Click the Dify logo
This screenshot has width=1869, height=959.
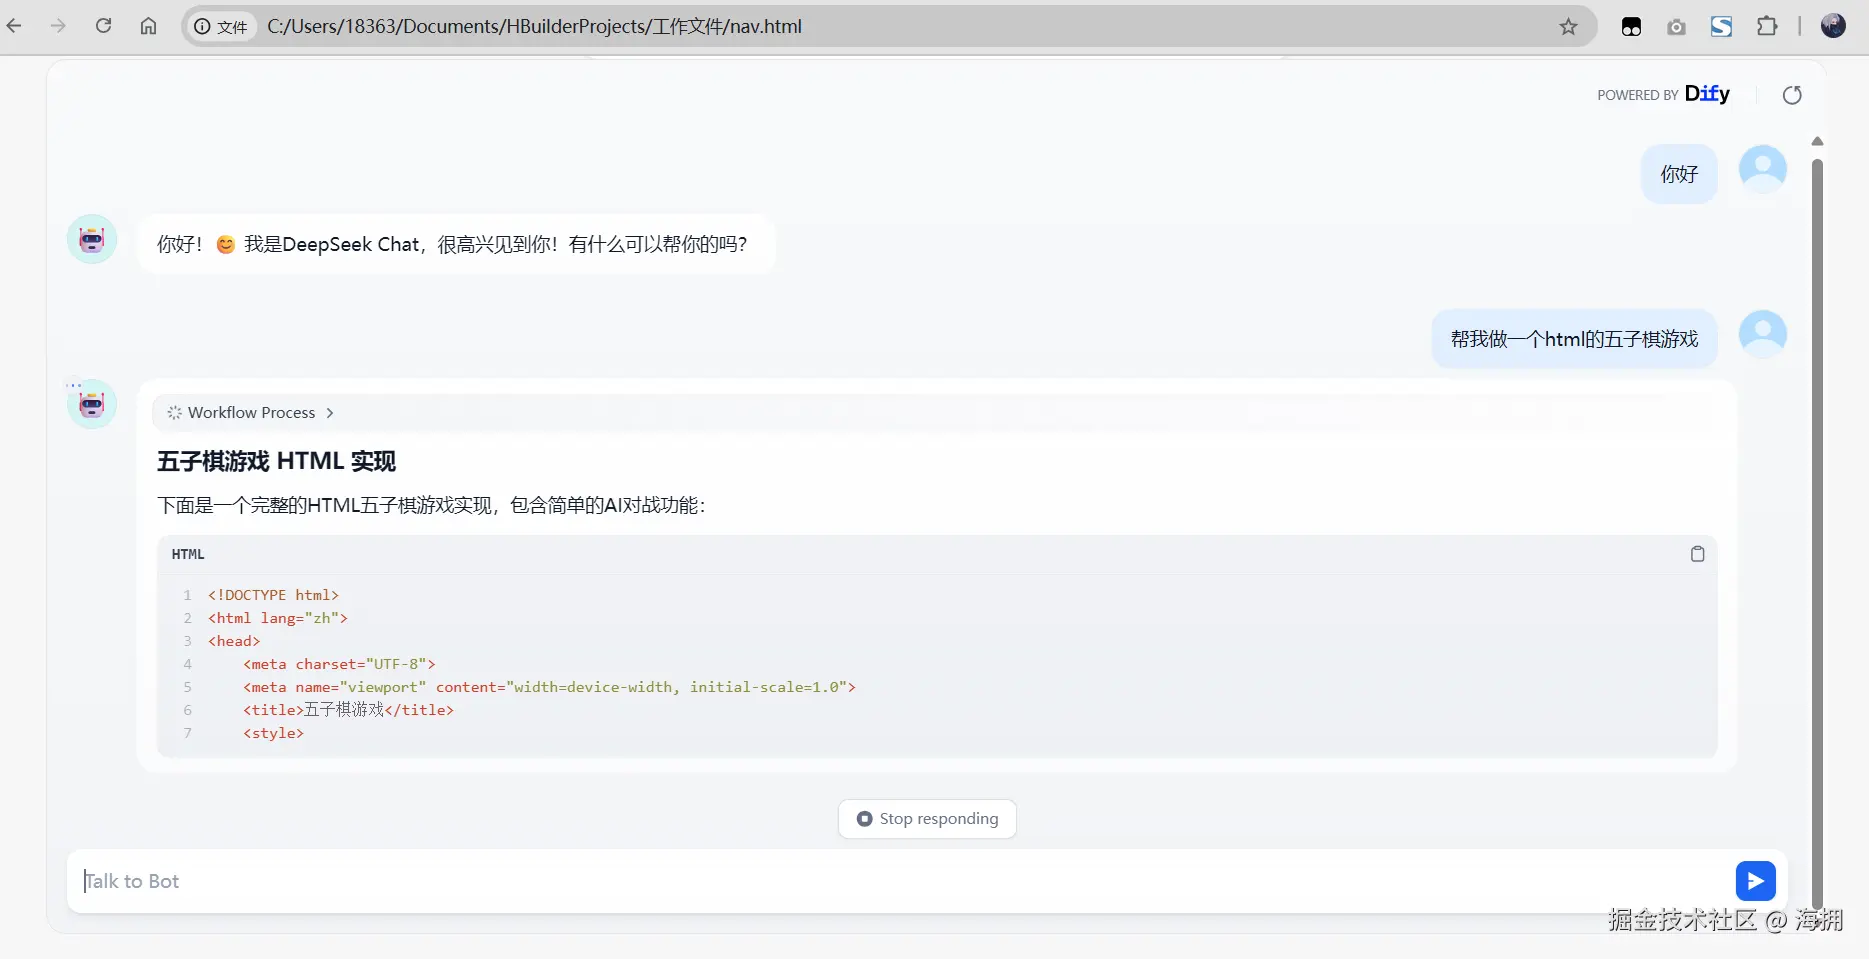1707,94
